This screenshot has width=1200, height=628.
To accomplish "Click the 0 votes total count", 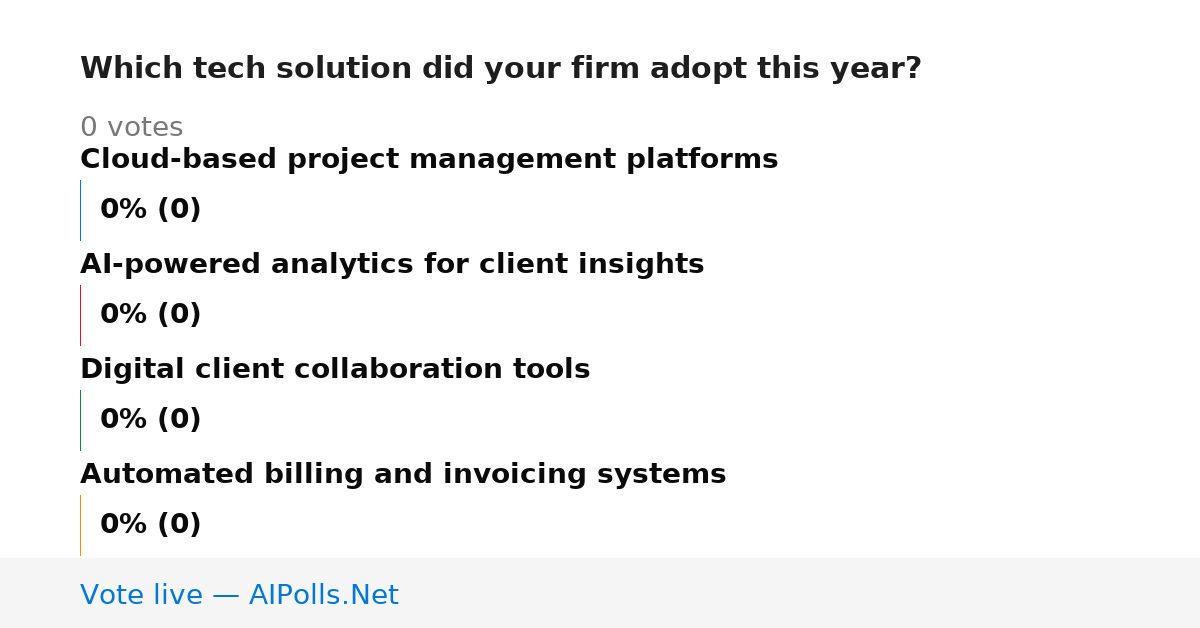I will click(131, 128).
